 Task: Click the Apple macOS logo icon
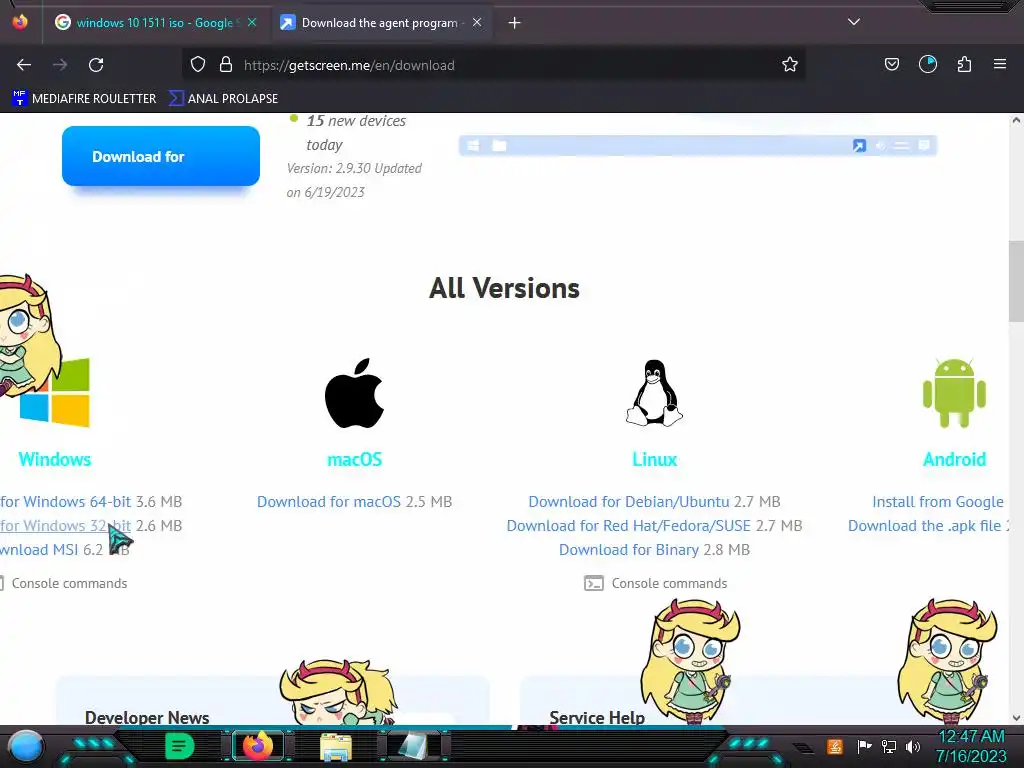(x=355, y=392)
